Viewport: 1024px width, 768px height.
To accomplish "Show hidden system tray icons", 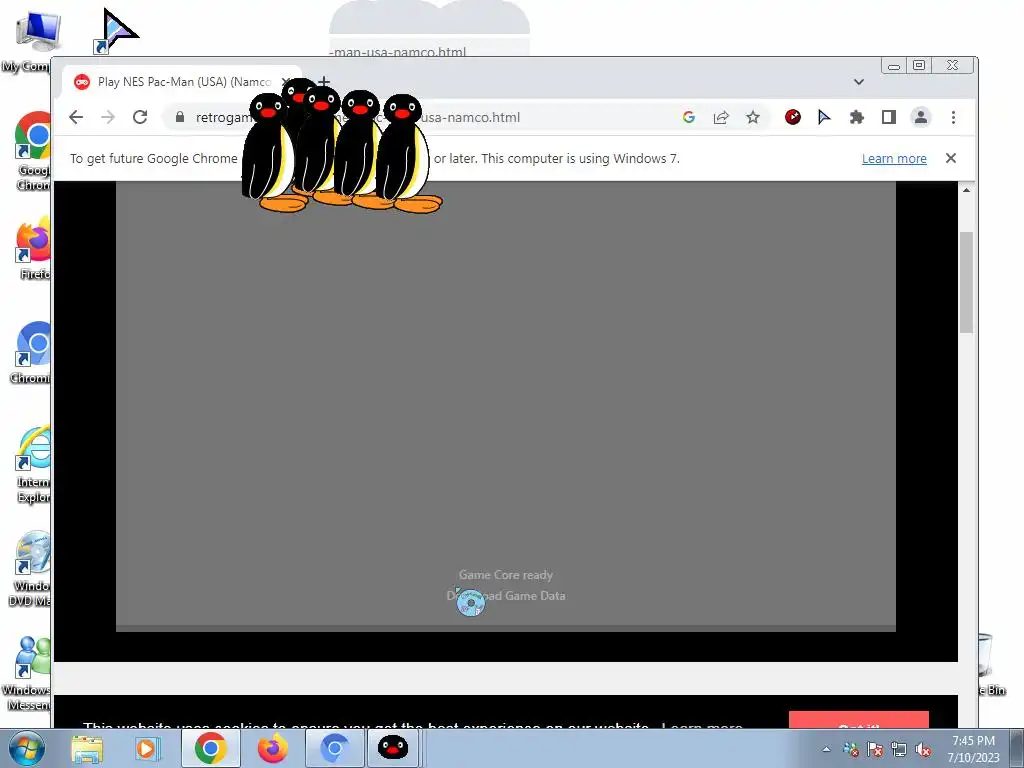I will pos(826,749).
